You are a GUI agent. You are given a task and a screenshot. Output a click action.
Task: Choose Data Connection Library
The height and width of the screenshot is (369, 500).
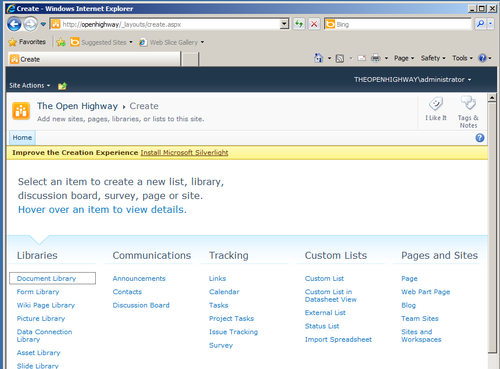[x=44, y=335]
